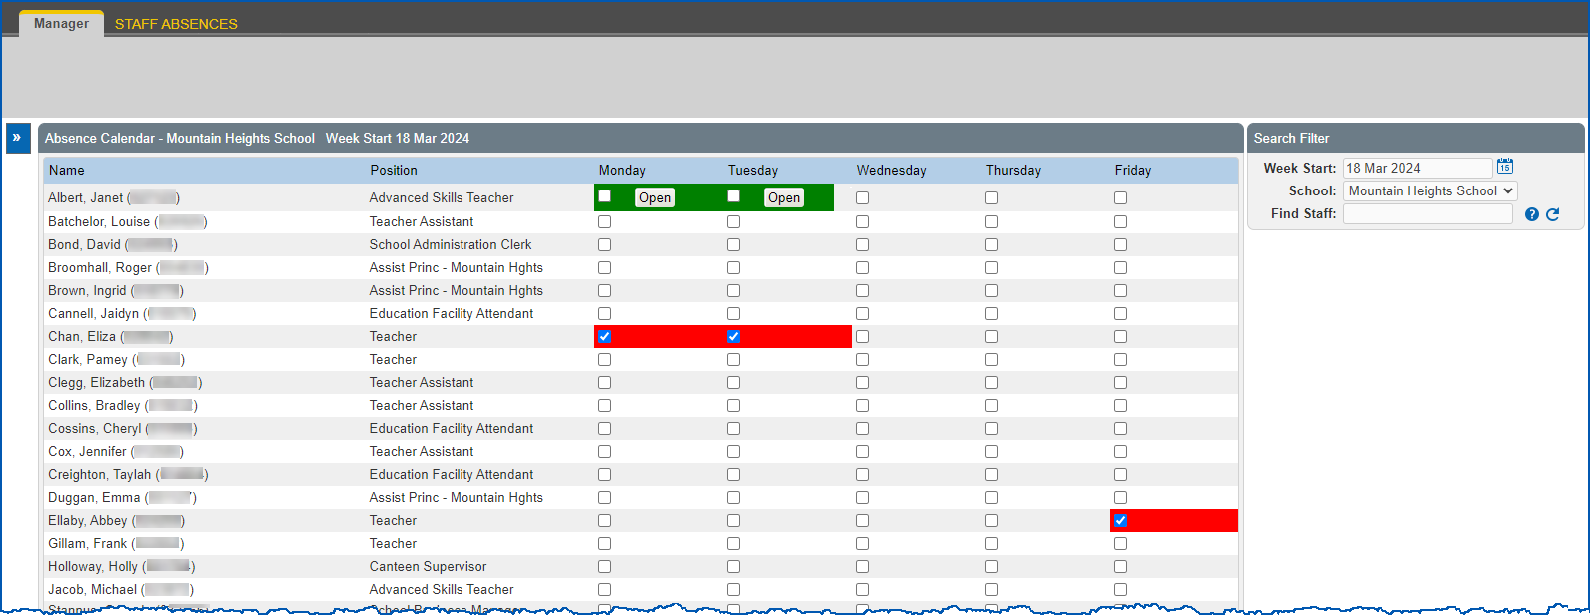
Task: Open the Week Start calendar picker icon
Action: 1505,167
